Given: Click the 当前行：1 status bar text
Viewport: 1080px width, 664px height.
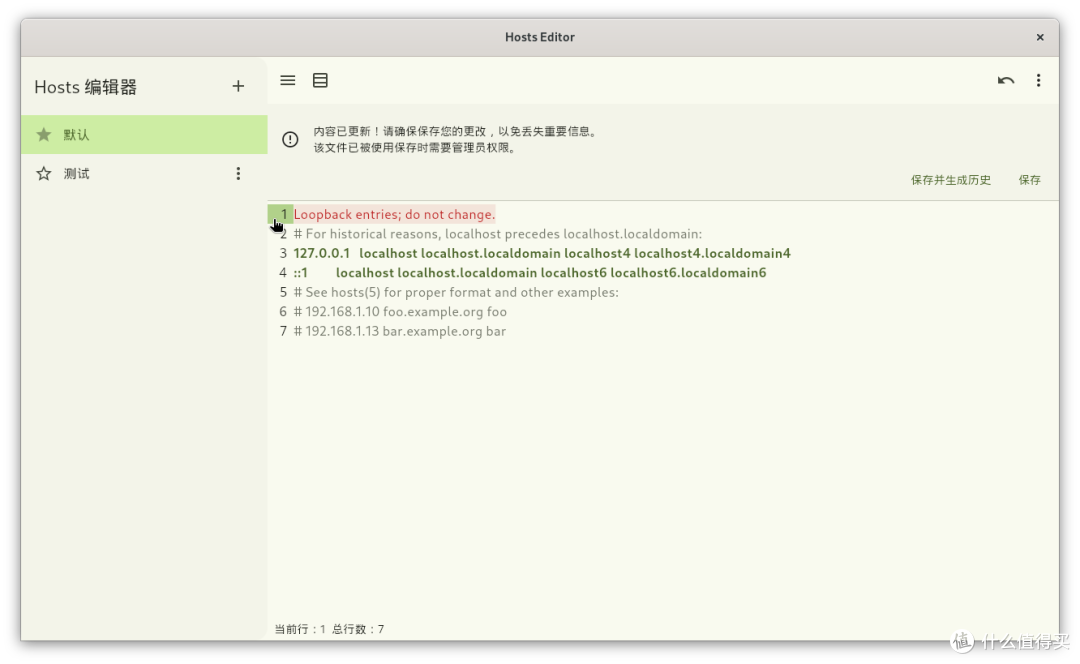Looking at the screenshot, I should (x=300, y=629).
